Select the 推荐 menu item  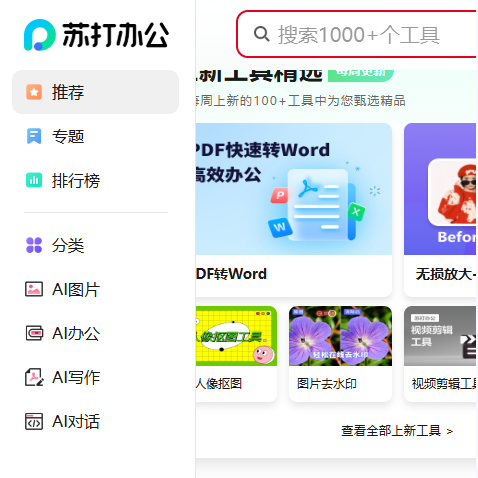[95, 92]
